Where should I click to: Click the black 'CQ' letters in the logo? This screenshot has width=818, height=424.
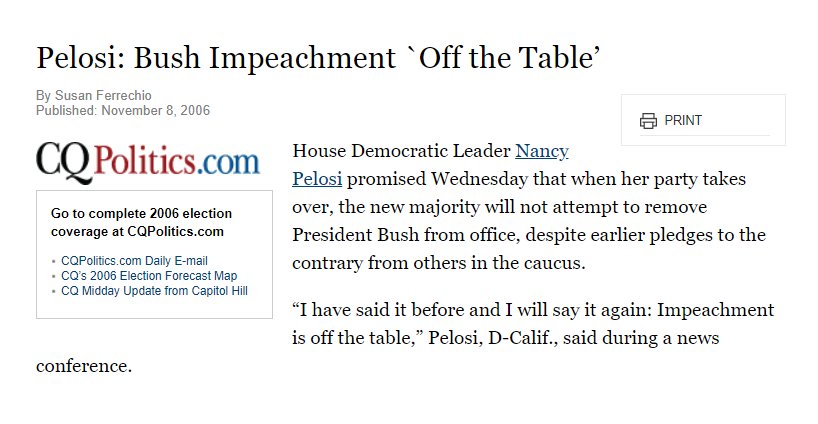(x=63, y=162)
